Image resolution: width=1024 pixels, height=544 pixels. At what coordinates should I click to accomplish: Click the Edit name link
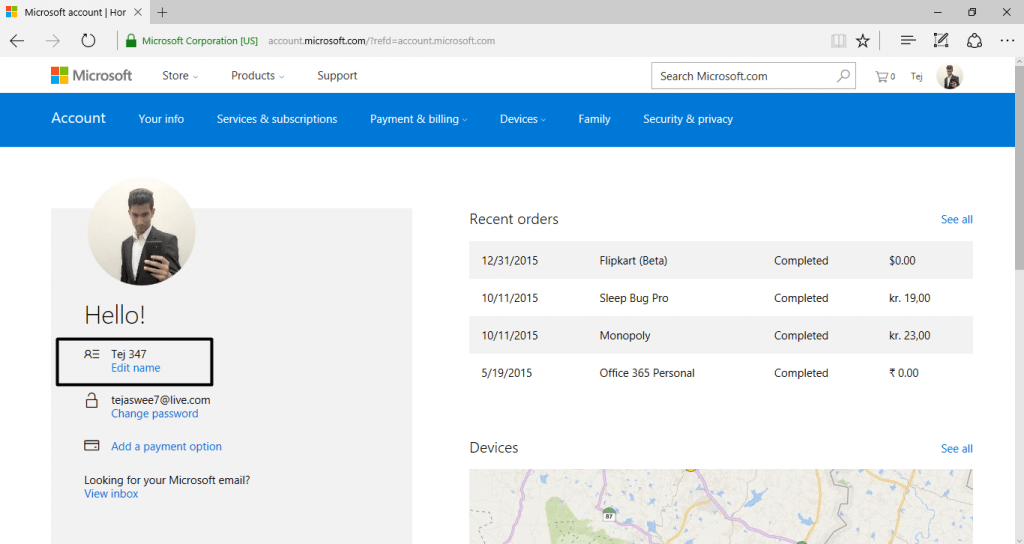click(x=135, y=368)
